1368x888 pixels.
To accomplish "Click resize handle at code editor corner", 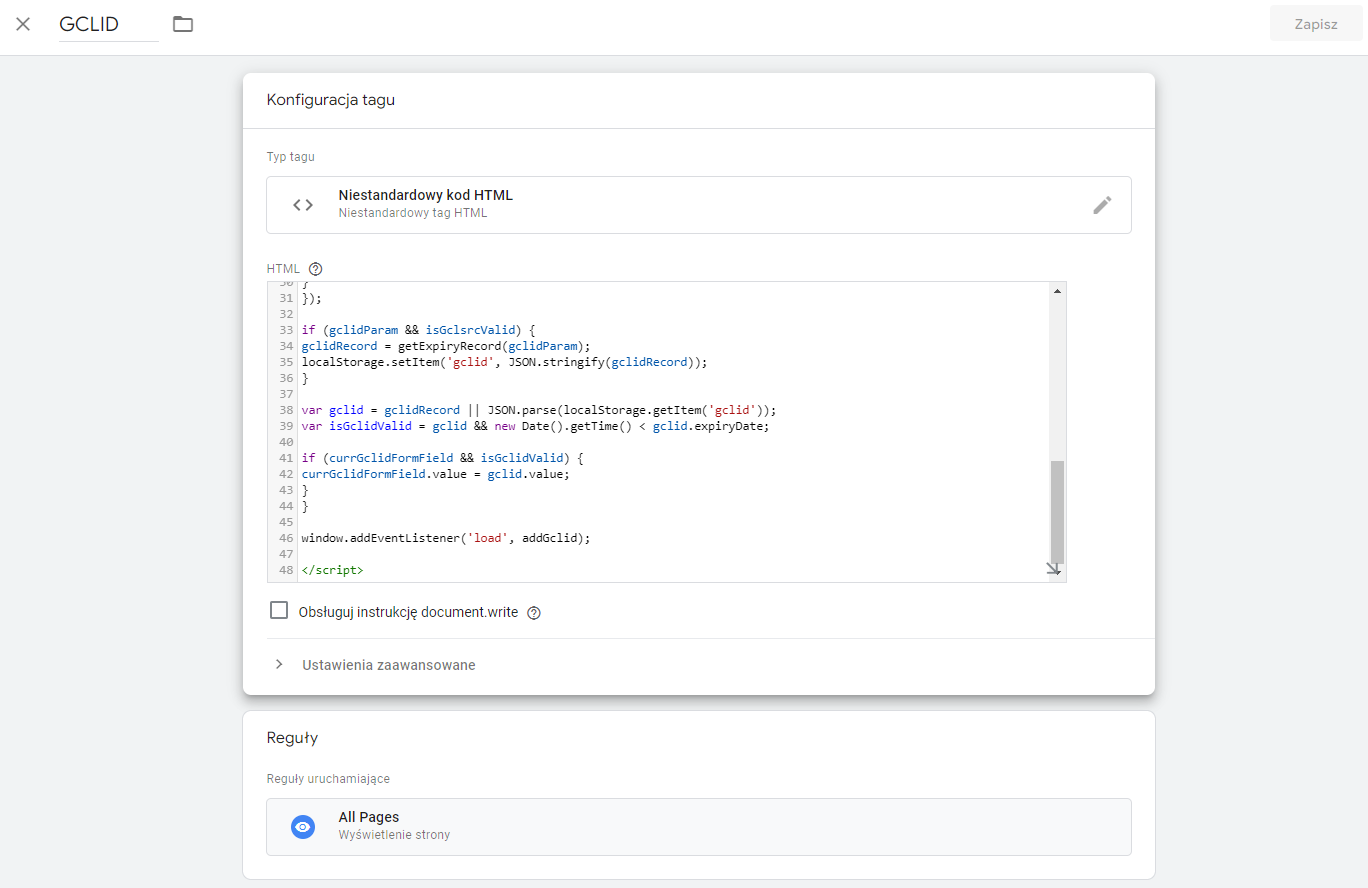I will (x=1053, y=569).
